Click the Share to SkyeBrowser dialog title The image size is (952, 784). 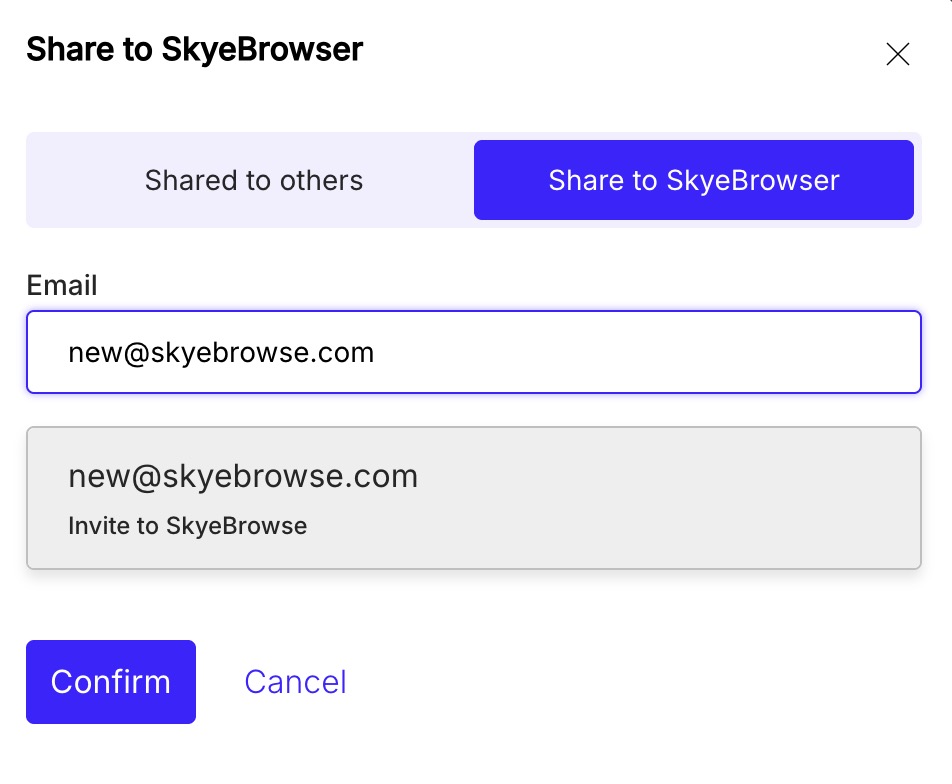click(194, 49)
